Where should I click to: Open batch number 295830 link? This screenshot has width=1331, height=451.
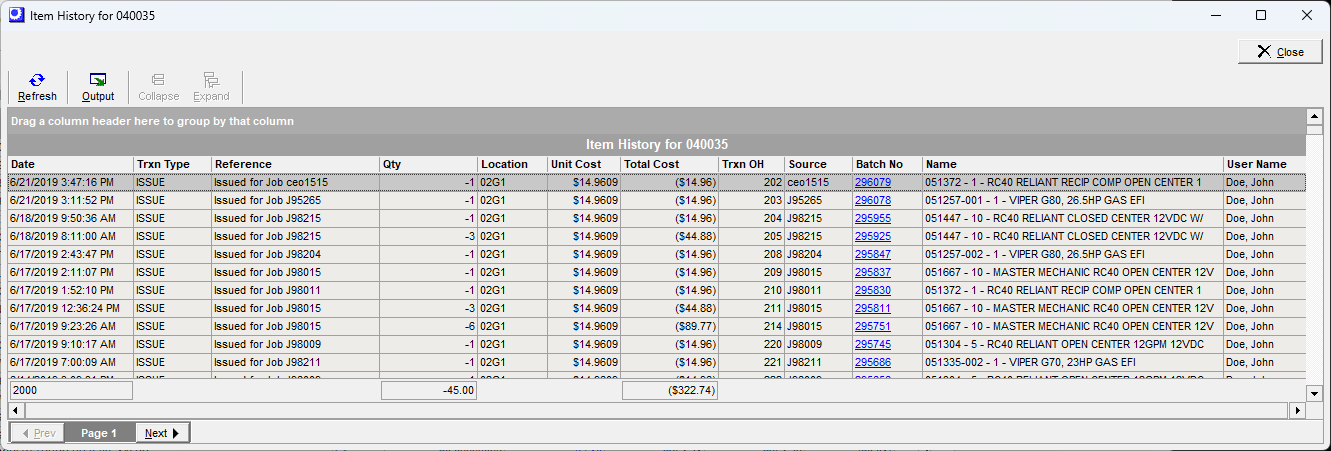tap(872, 290)
